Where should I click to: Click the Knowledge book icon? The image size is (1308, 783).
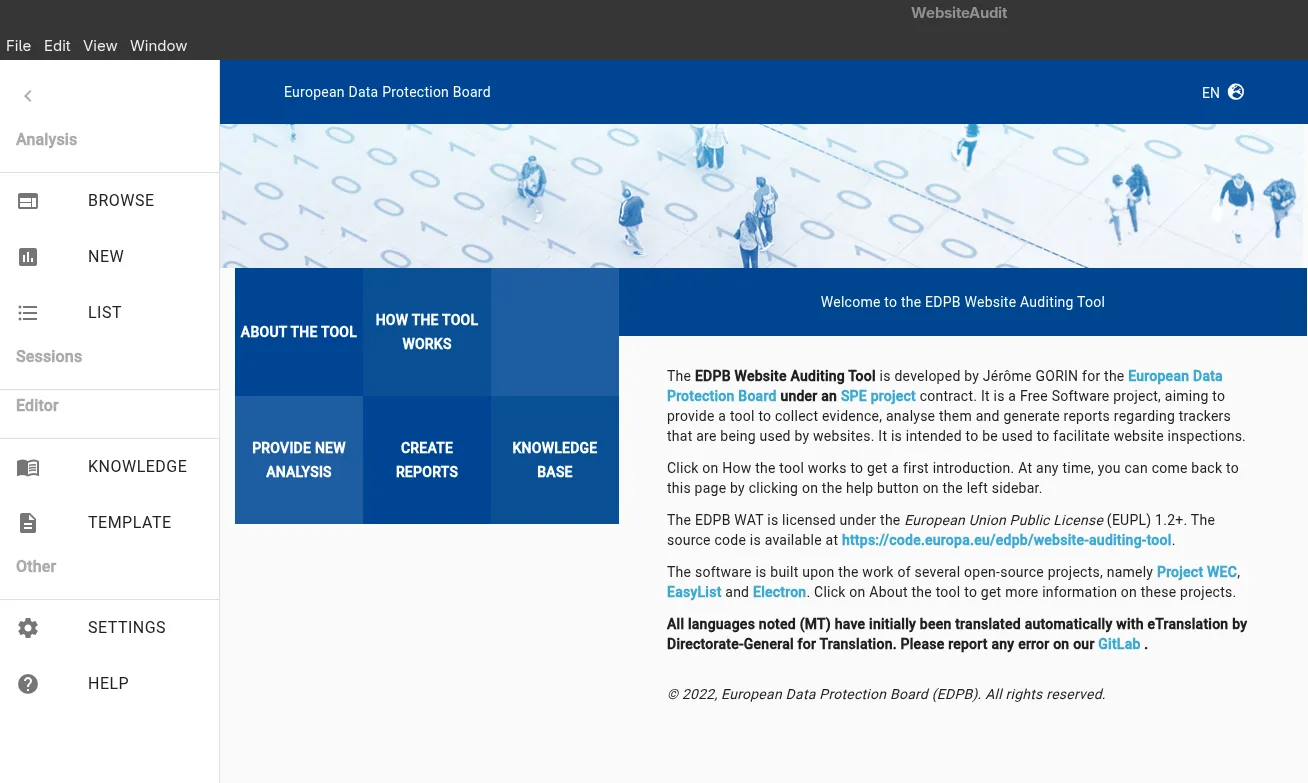pos(28,467)
